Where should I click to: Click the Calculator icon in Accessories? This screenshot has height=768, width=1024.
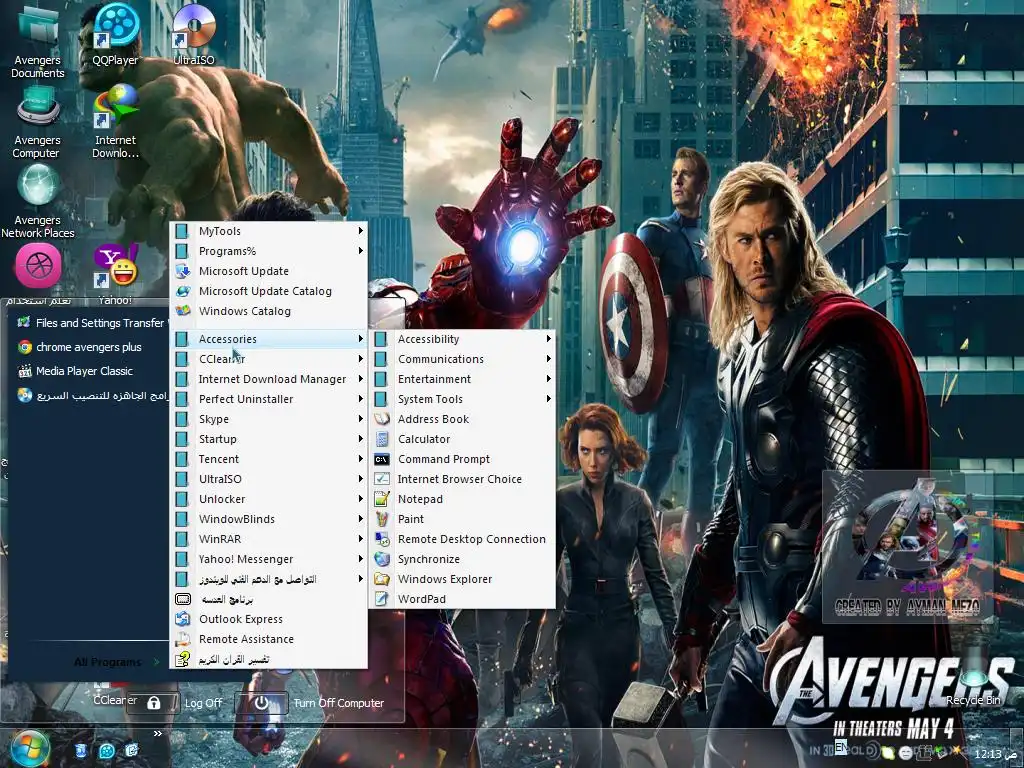[x=382, y=439]
